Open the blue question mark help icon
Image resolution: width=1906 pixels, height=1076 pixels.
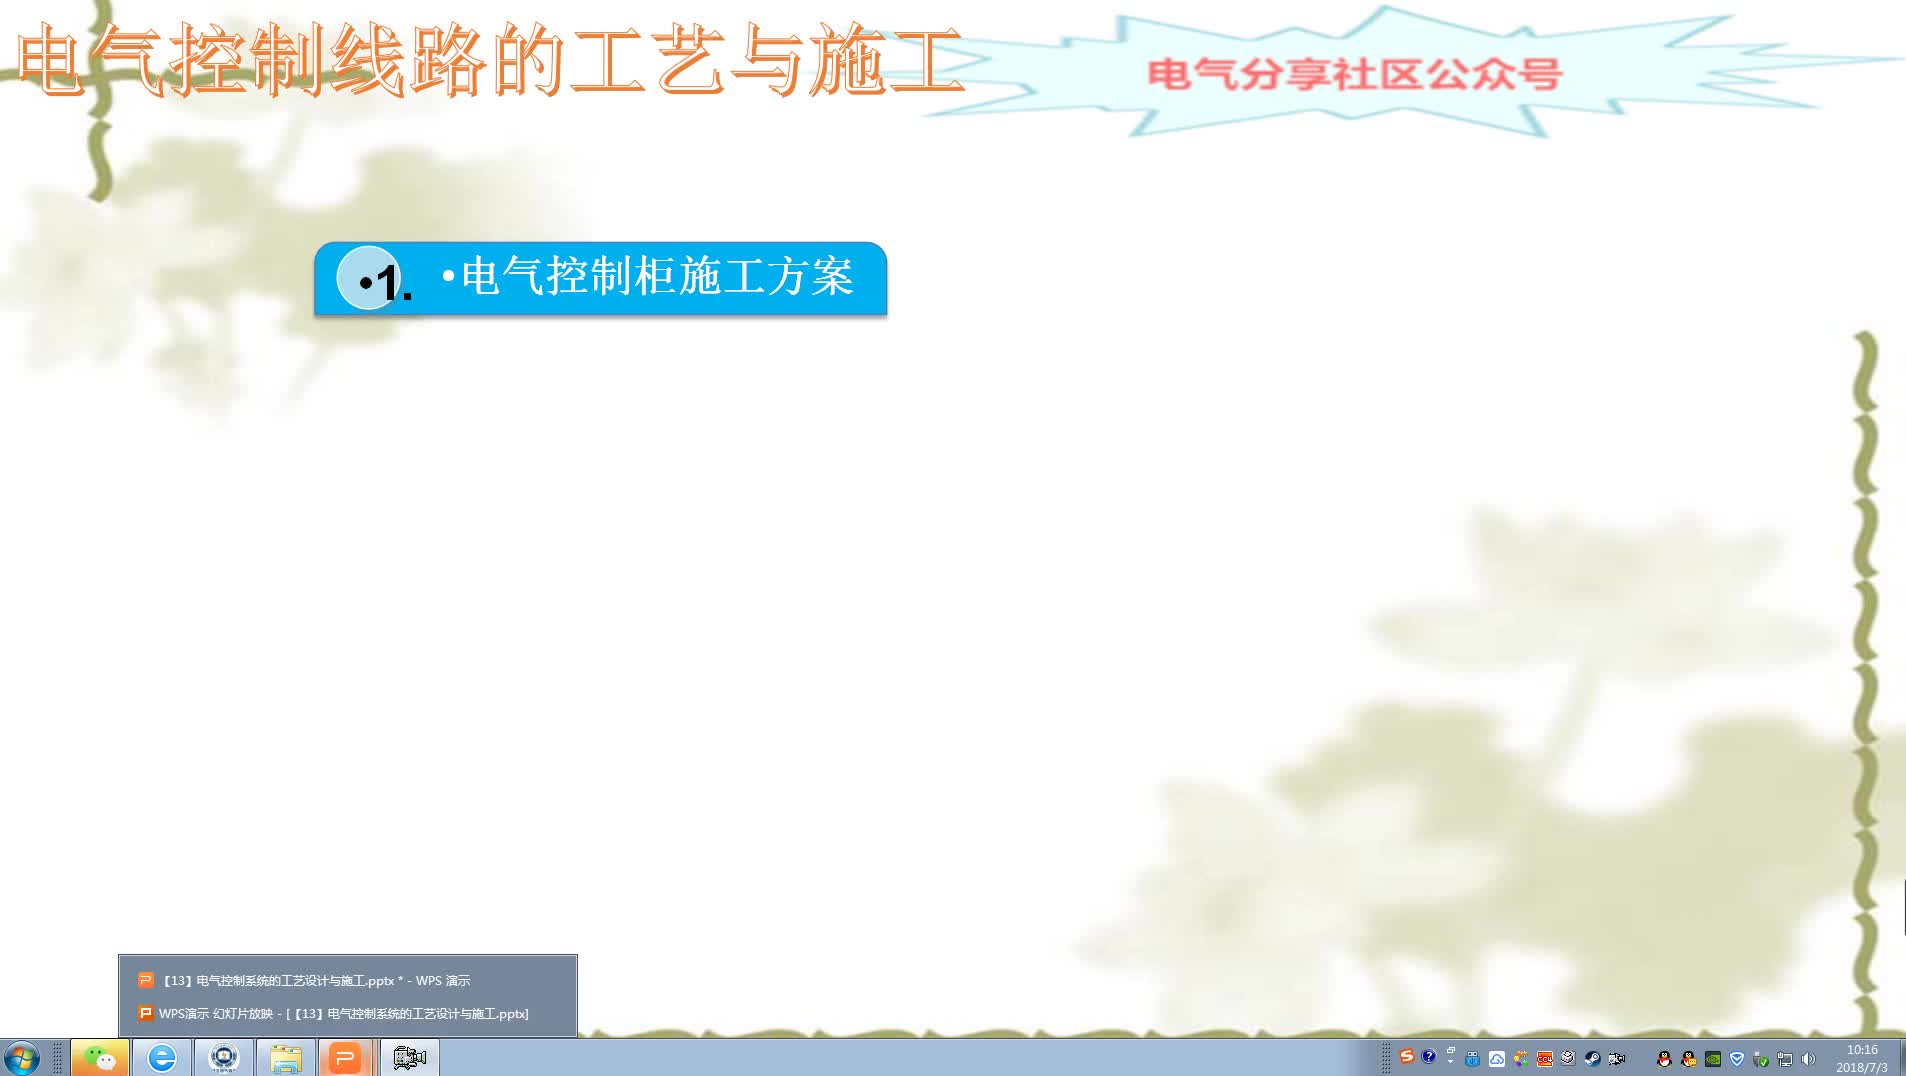pyautogui.click(x=1429, y=1056)
